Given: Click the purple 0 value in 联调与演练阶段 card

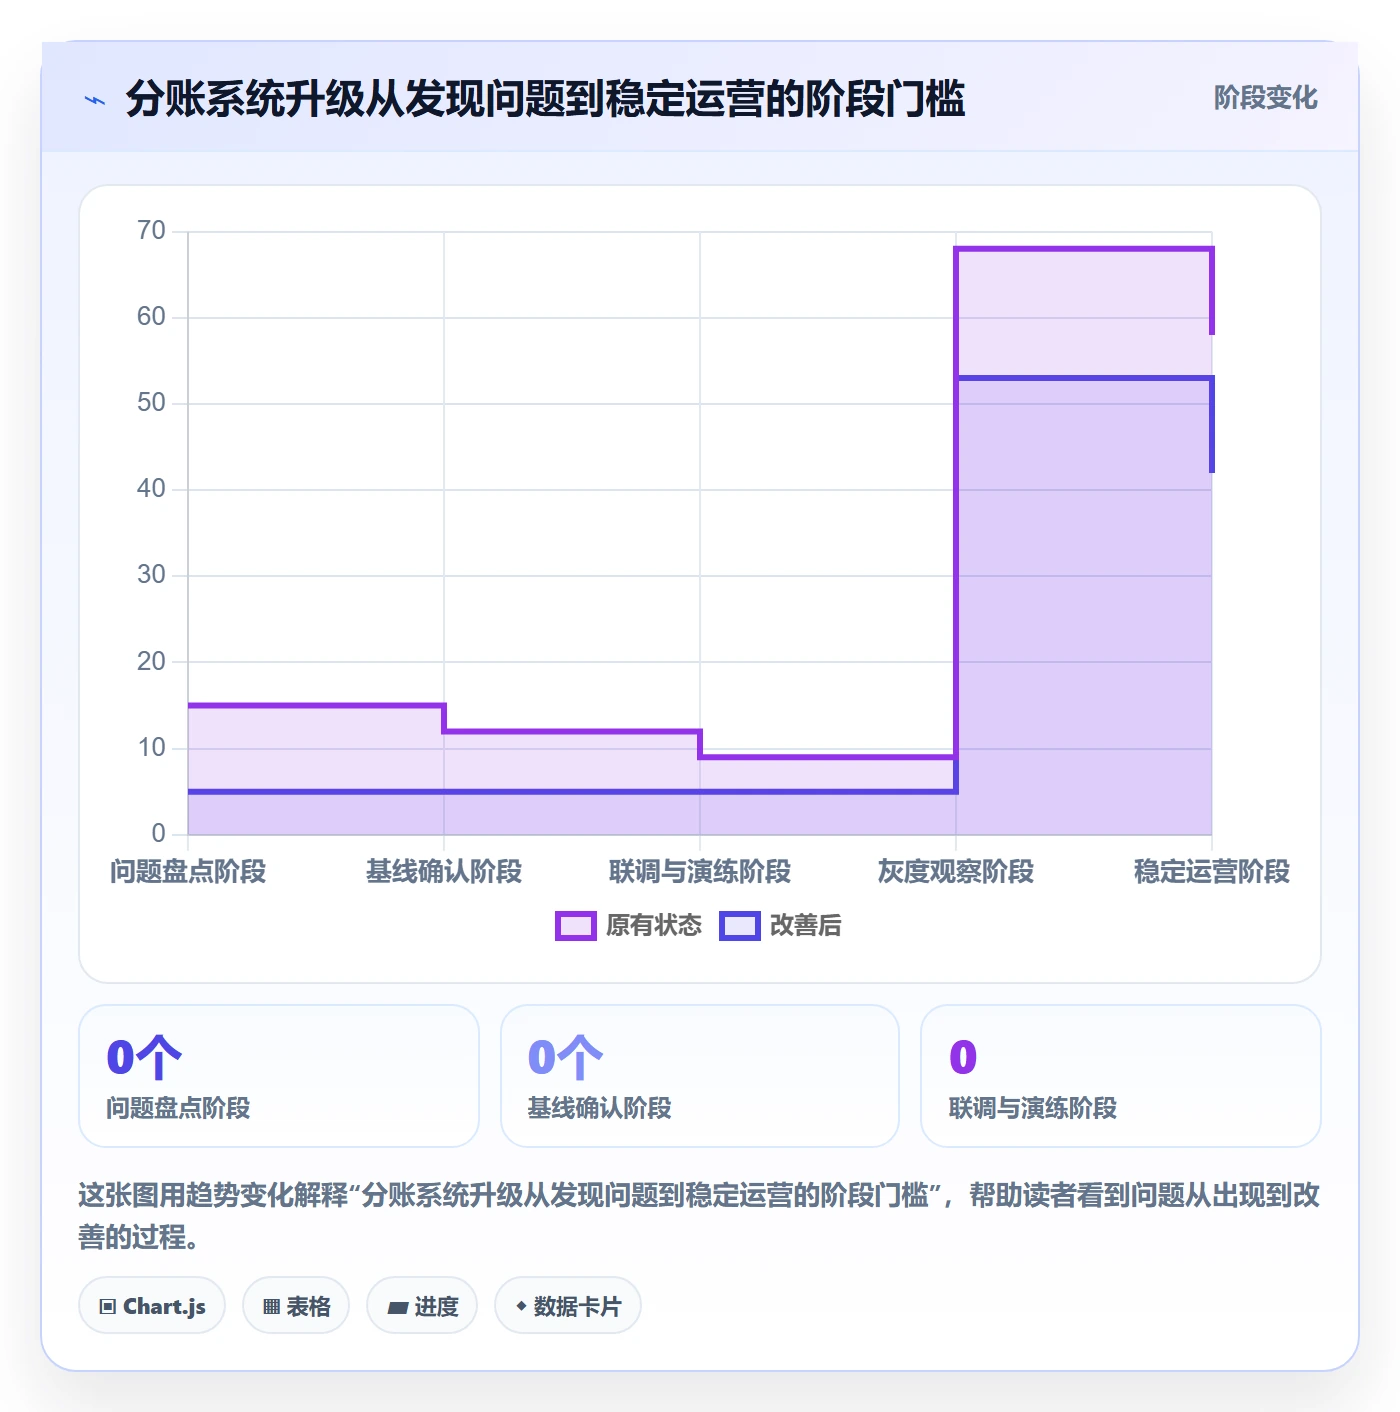Looking at the screenshot, I should click(x=963, y=1057).
